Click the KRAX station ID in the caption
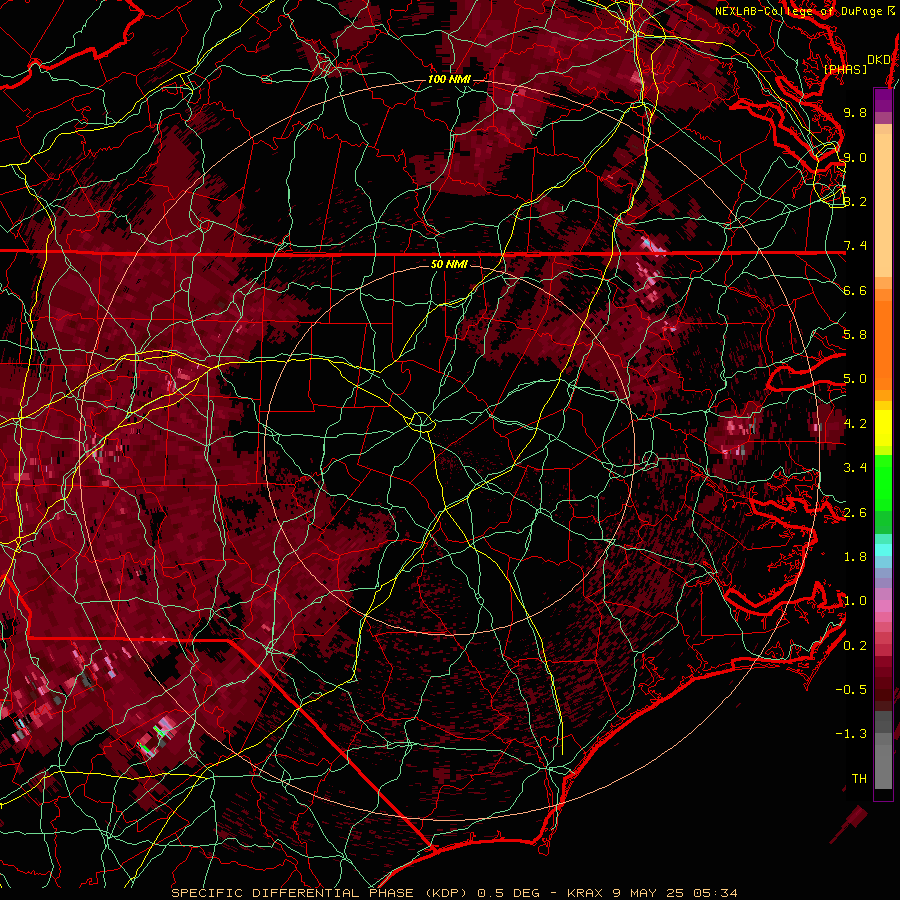The width and height of the screenshot is (900, 900). point(586,893)
